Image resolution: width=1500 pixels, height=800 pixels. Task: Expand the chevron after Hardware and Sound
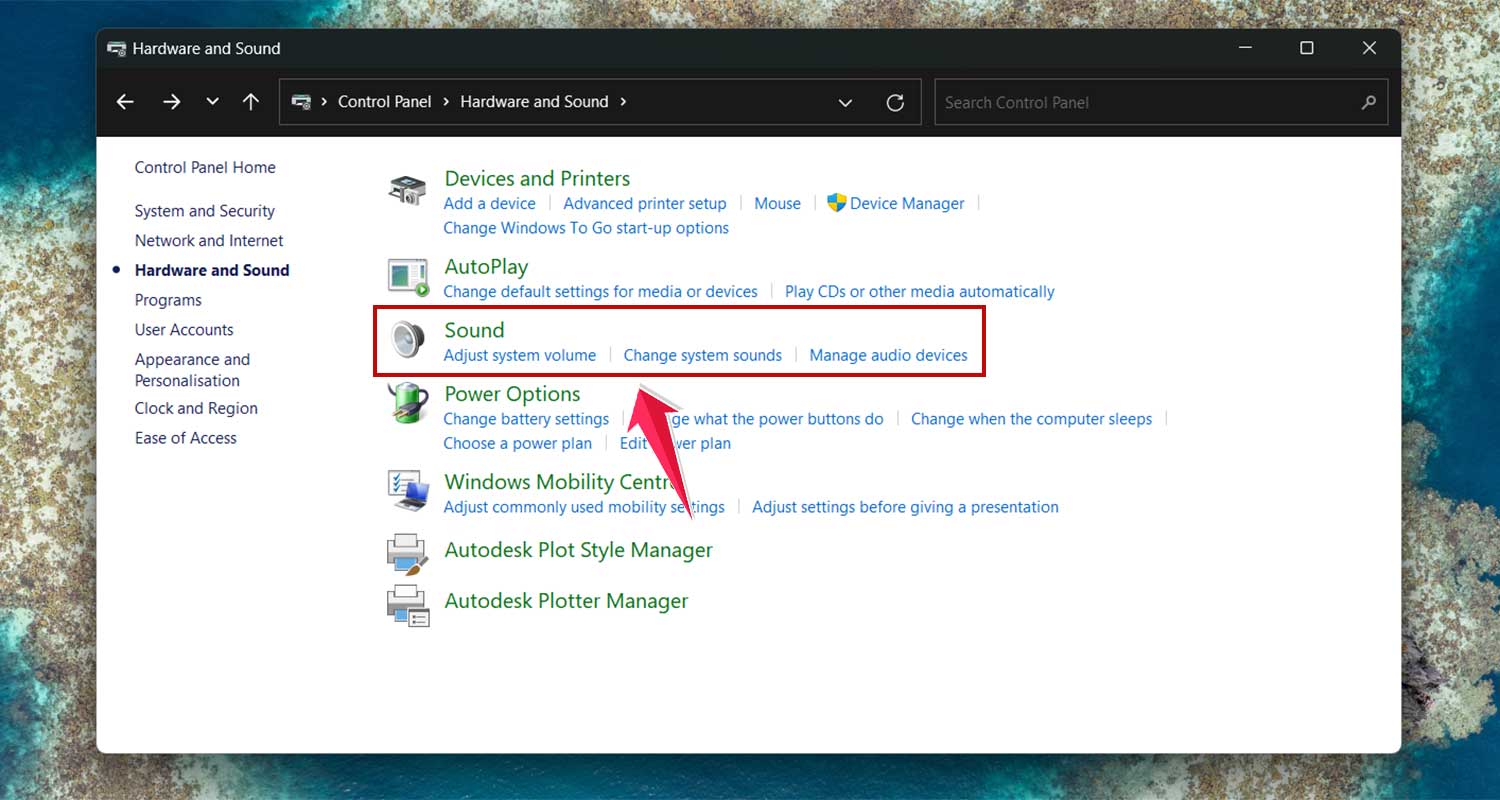click(622, 101)
